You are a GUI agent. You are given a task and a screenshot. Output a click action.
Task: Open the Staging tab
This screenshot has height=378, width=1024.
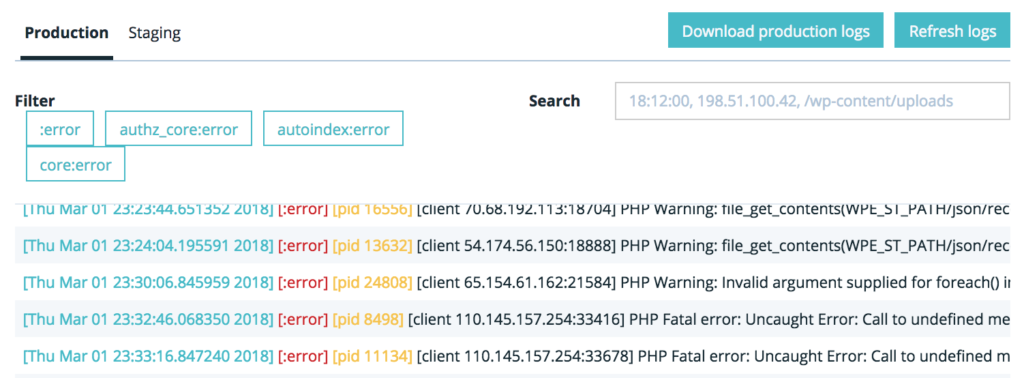click(154, 33)
